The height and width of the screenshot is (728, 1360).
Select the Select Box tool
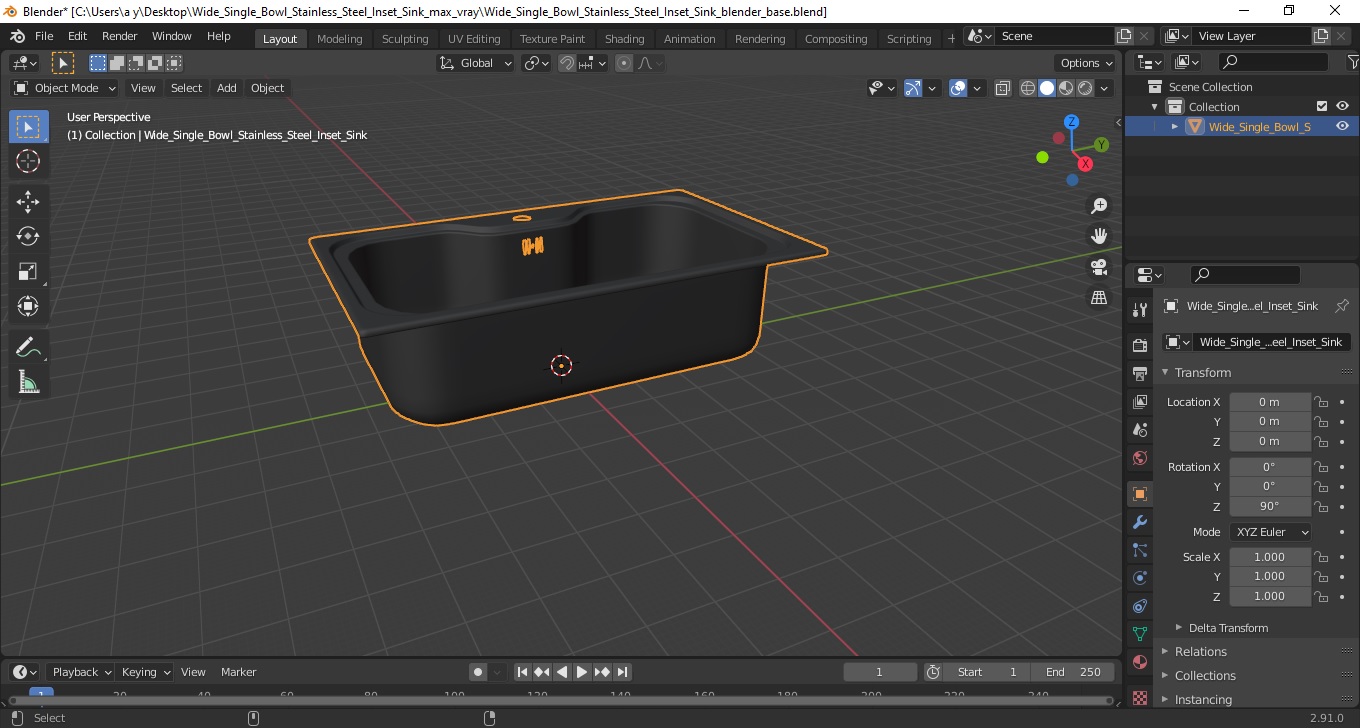coord(28,127)
